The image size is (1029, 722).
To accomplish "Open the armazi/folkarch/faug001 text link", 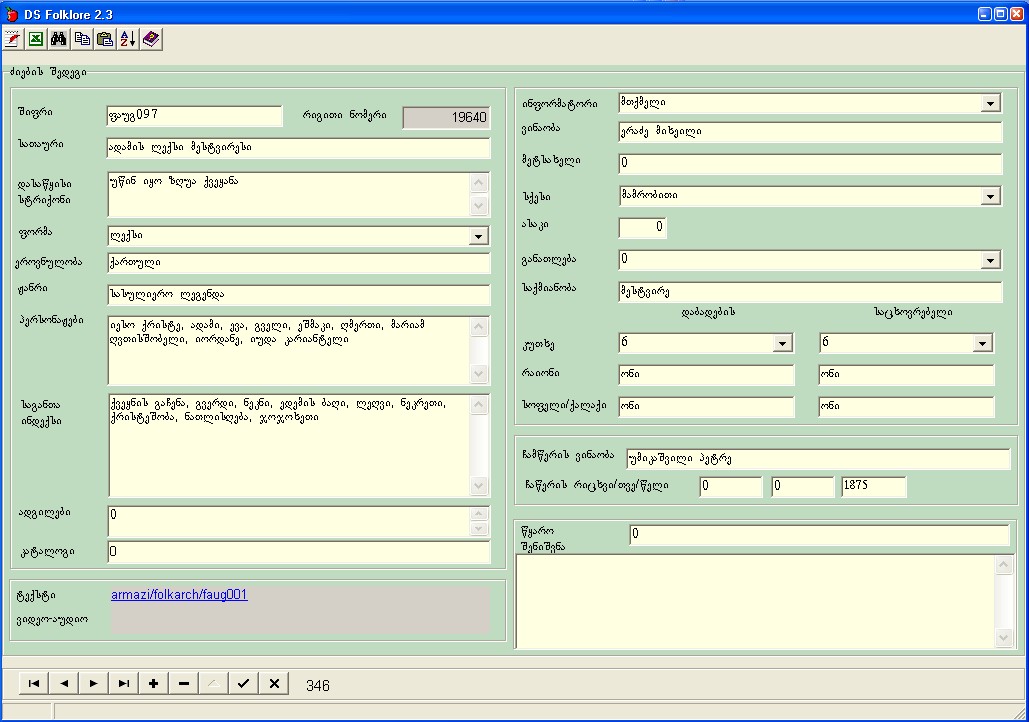I will point(179,595).
